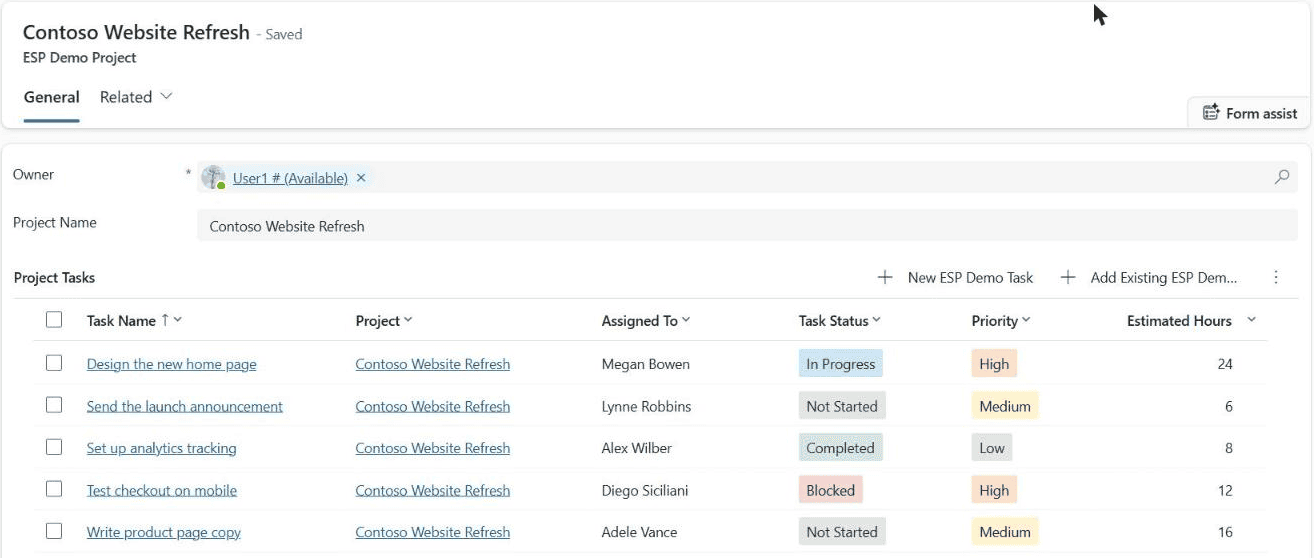
Task: Click the Blocked status badge
Action: [x=831, y=490]
